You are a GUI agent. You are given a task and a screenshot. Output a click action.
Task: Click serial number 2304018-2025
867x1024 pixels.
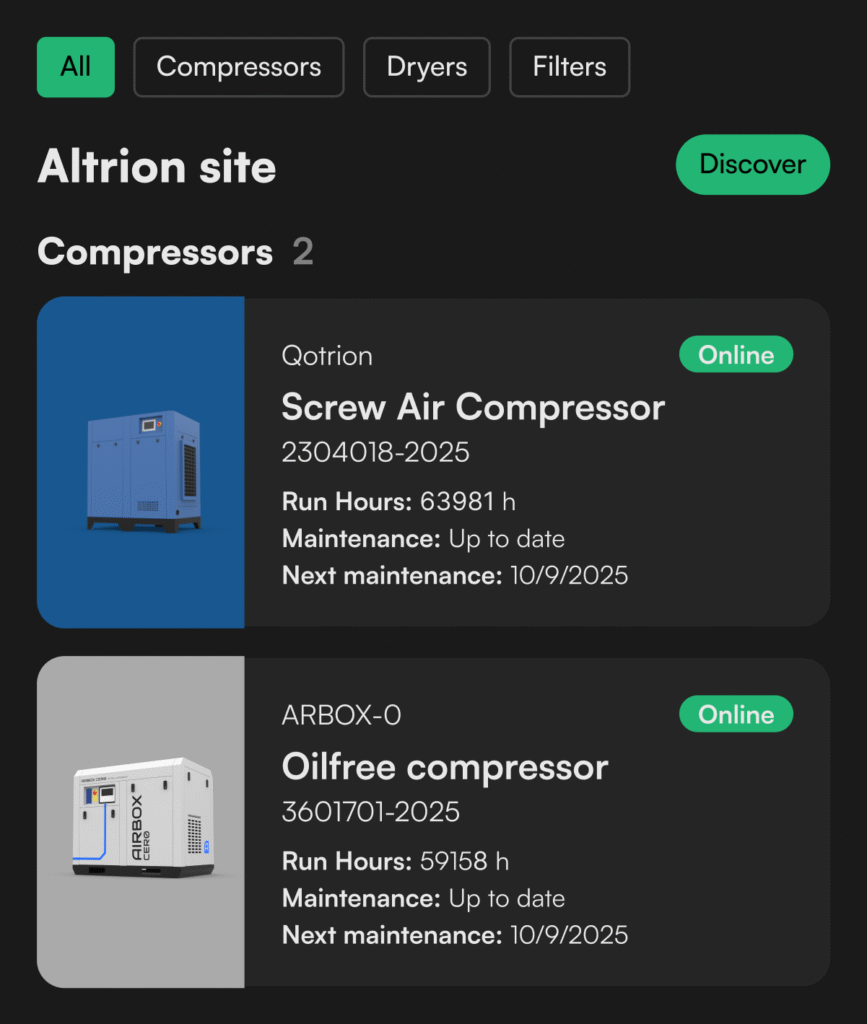[376, 453]
